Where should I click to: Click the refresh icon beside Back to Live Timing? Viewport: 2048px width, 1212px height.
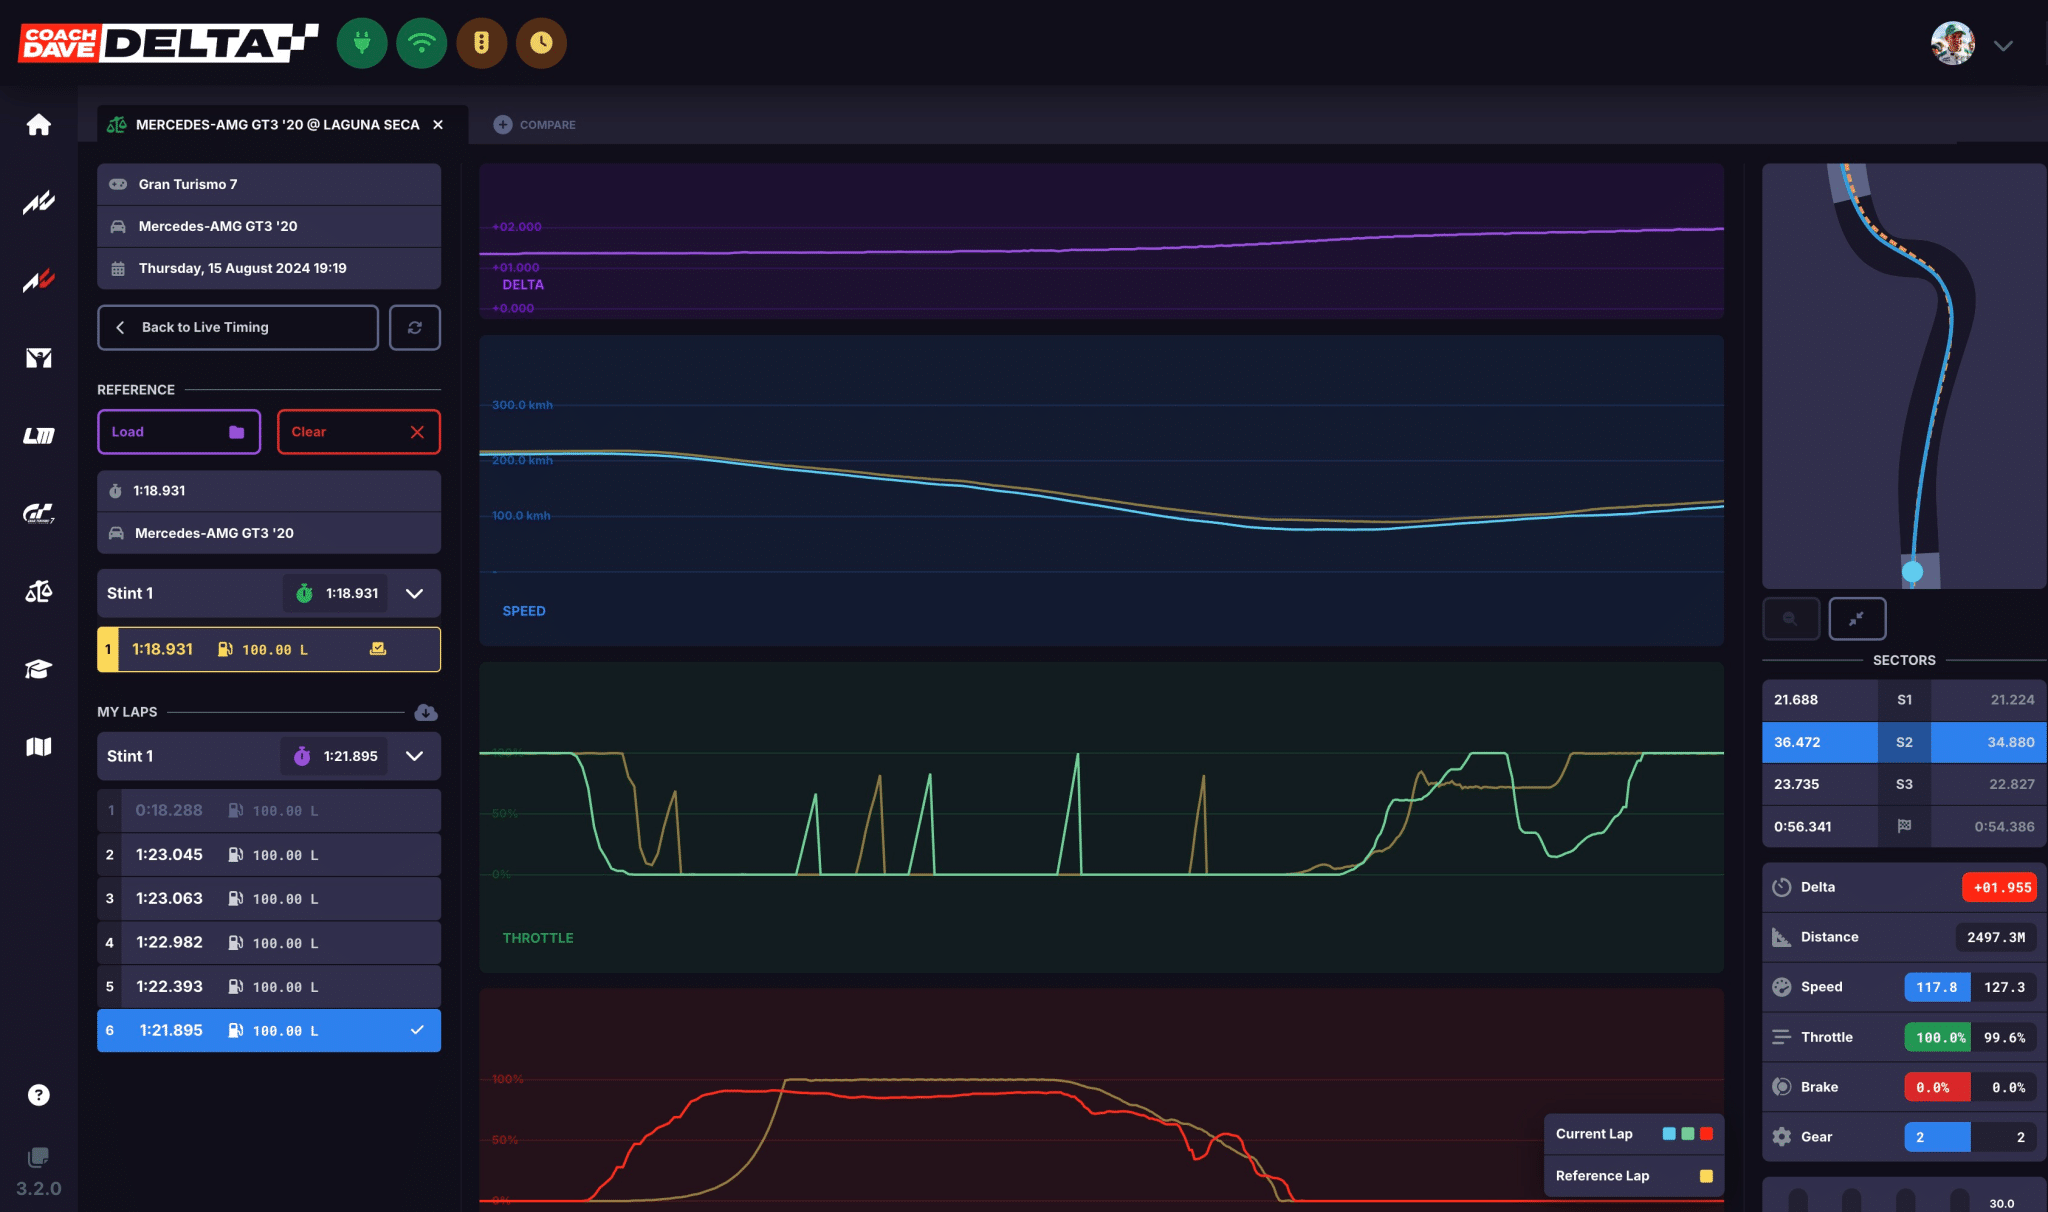click(415, 327)
